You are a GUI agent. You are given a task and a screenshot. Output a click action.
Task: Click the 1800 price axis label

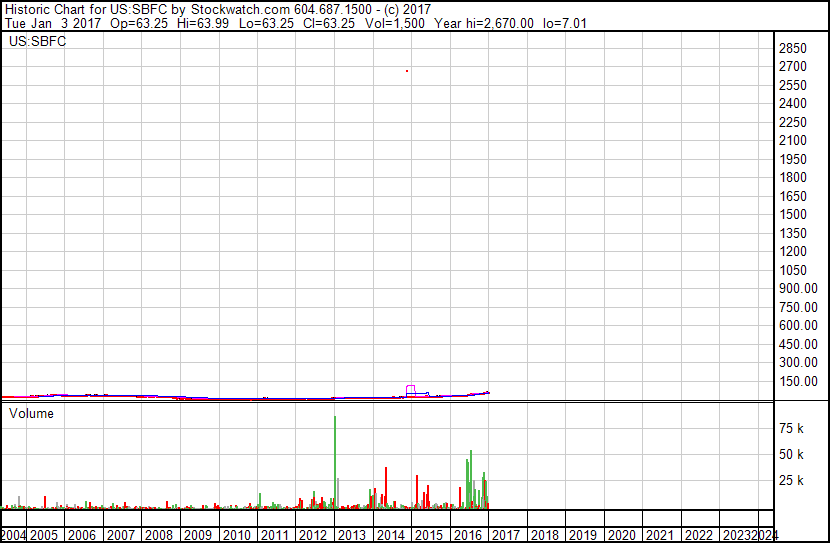792,177
